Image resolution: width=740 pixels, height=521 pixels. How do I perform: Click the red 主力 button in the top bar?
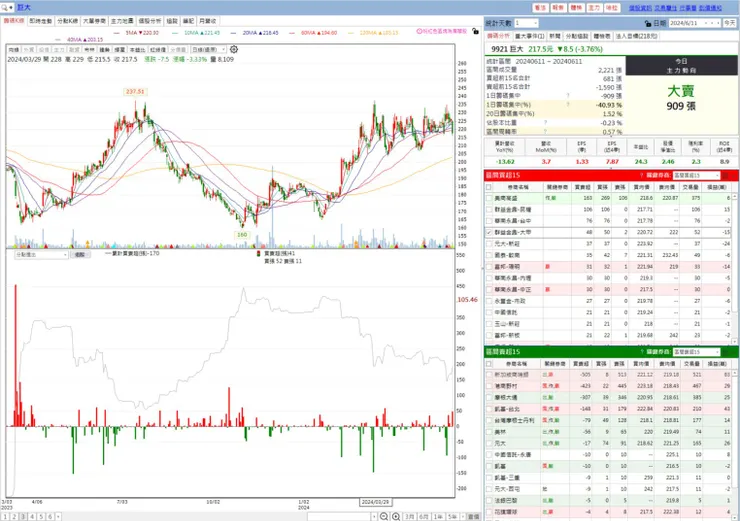coord(594,8)
